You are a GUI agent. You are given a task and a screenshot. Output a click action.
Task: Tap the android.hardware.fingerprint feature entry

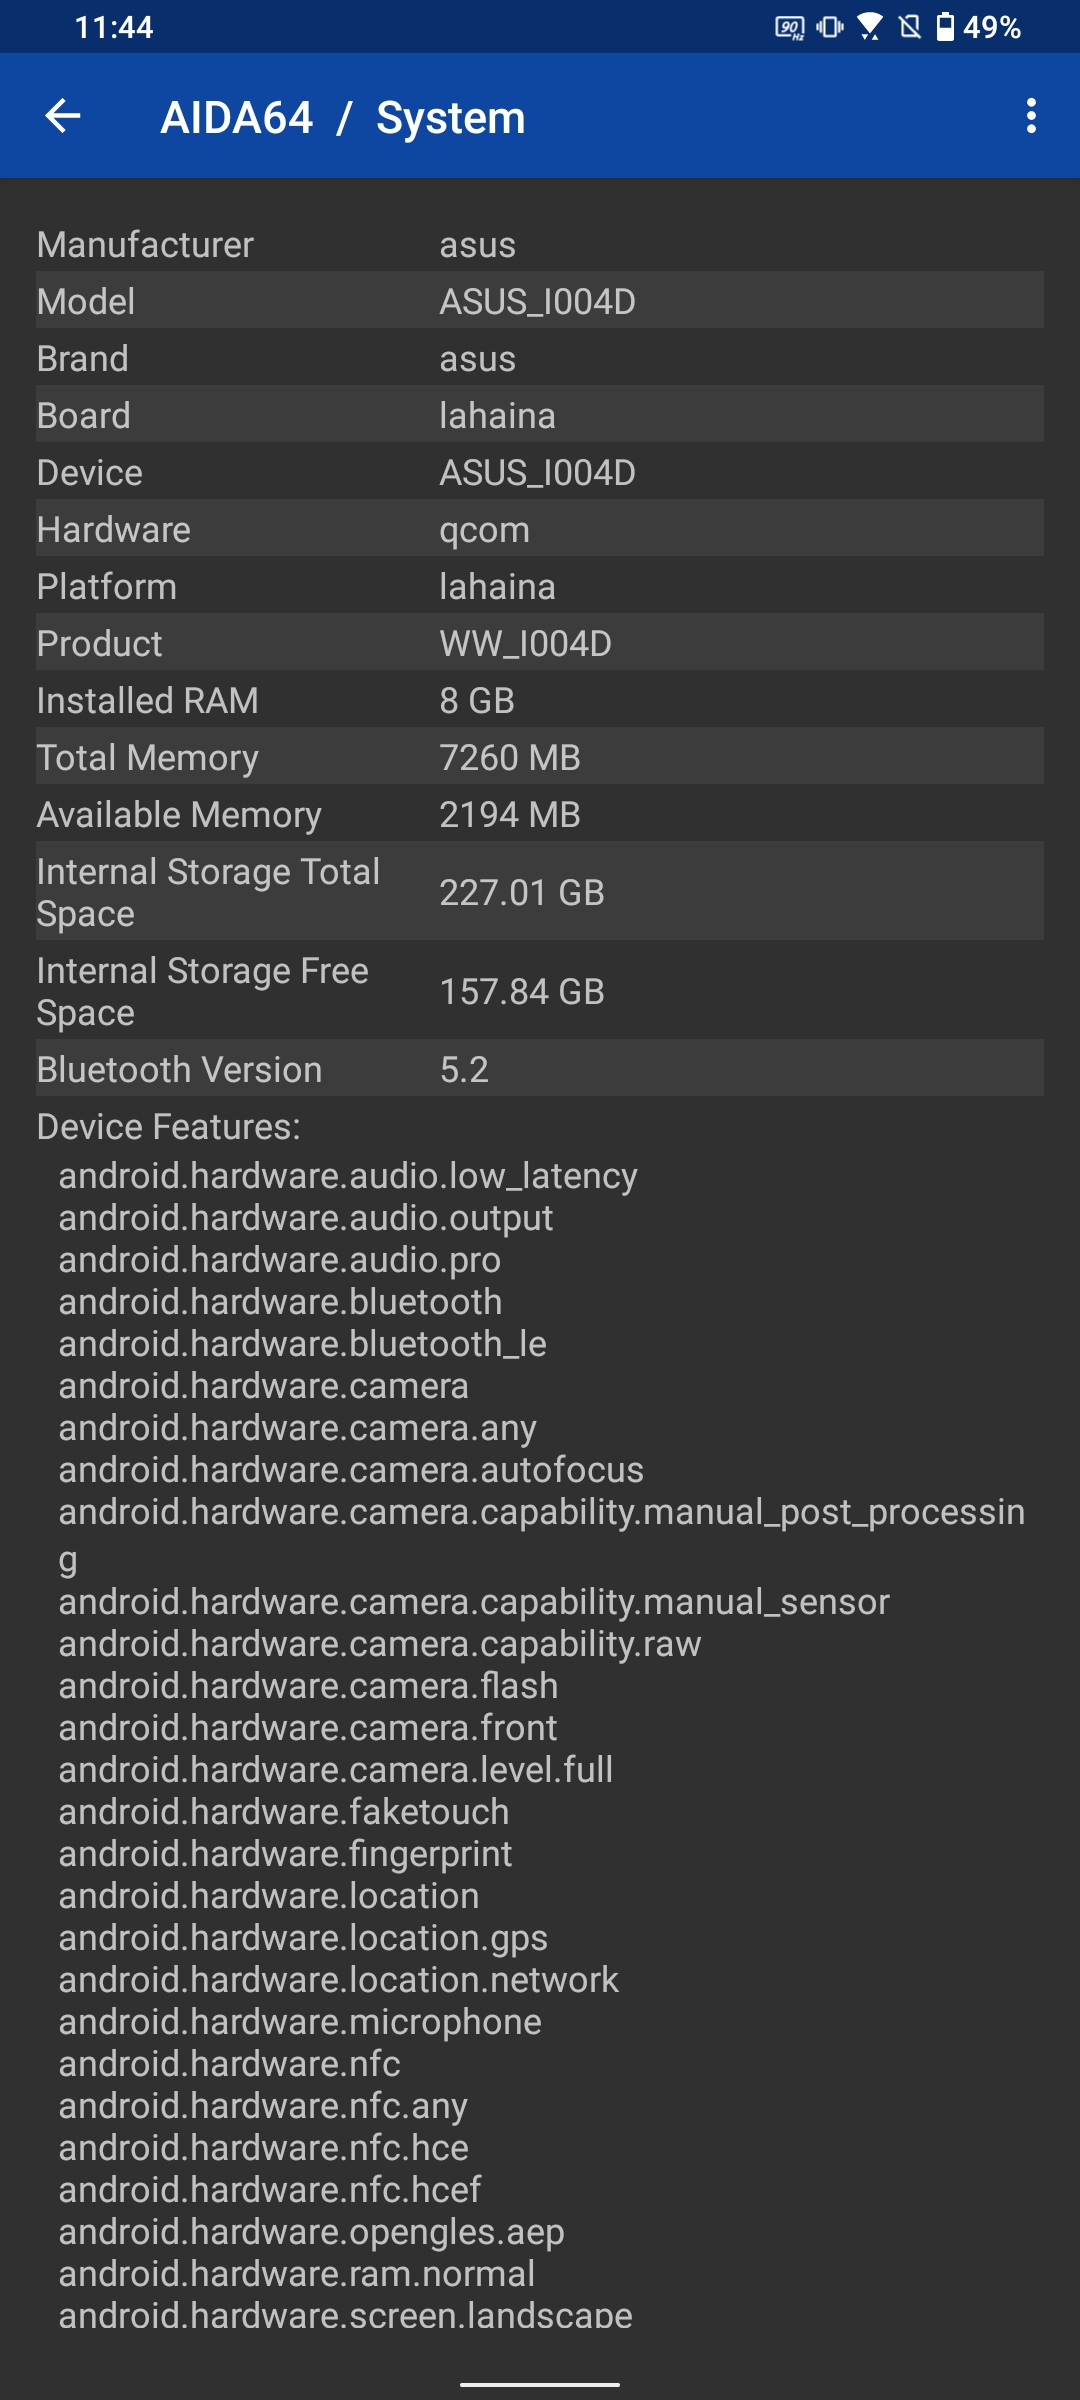(285, 1853)
